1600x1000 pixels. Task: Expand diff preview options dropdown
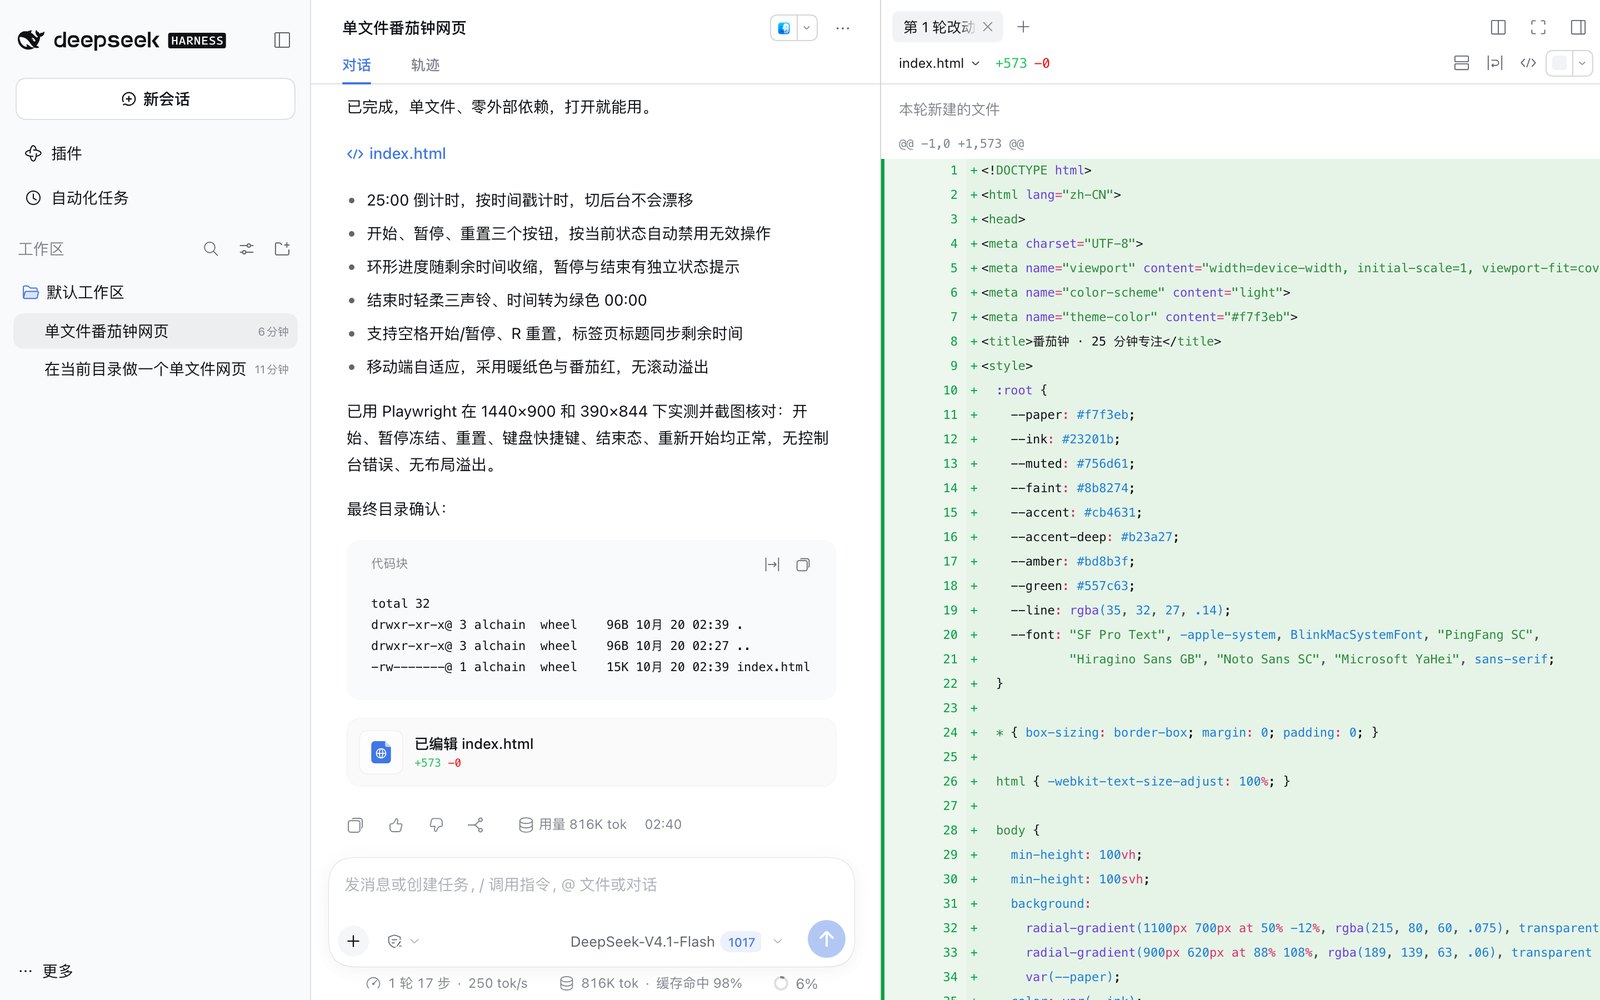click(x=1582, y=63)
